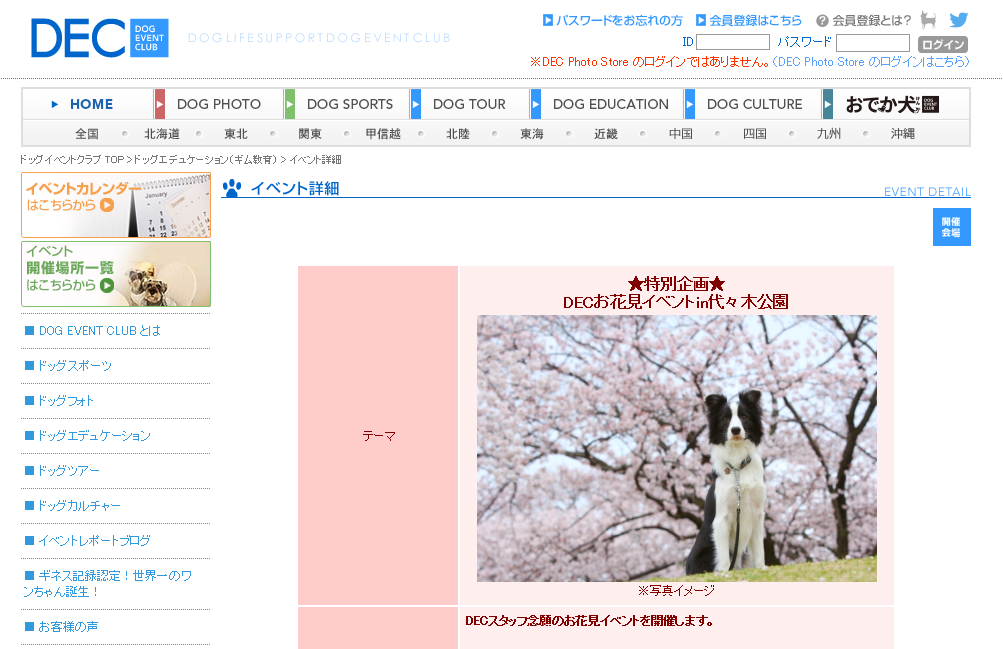This screenshot has width=1003, height=649.
Task: Focus the ID input field
Action: point(732,42)
